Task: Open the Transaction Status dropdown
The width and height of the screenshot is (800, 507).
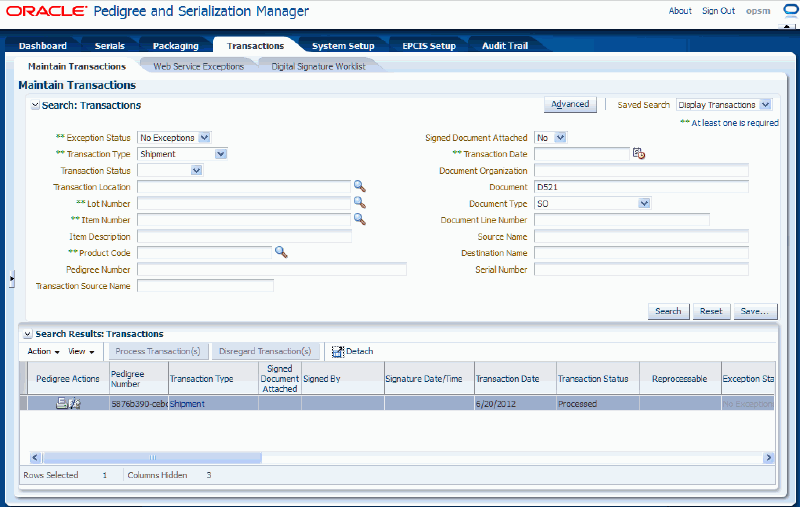Action: (x=196, y=170)
